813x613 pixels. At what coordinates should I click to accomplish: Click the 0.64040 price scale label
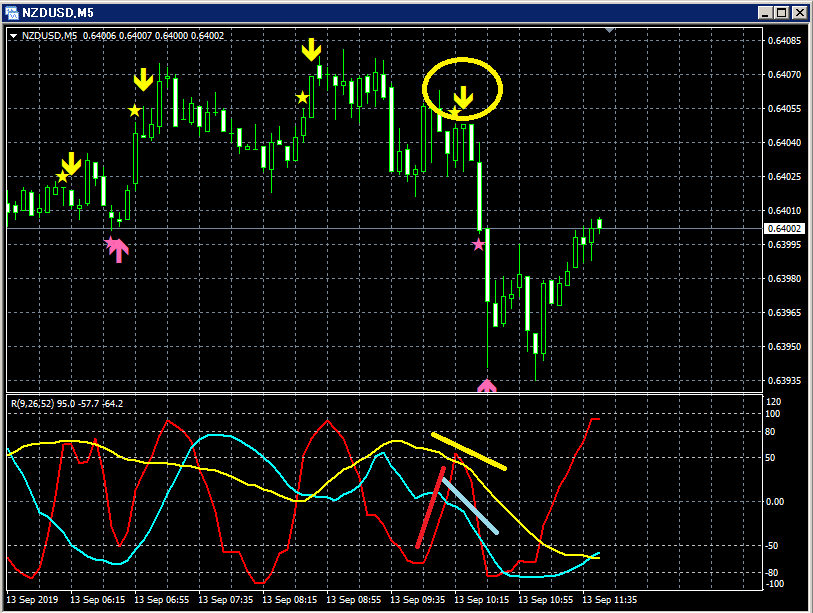(784, 143)
